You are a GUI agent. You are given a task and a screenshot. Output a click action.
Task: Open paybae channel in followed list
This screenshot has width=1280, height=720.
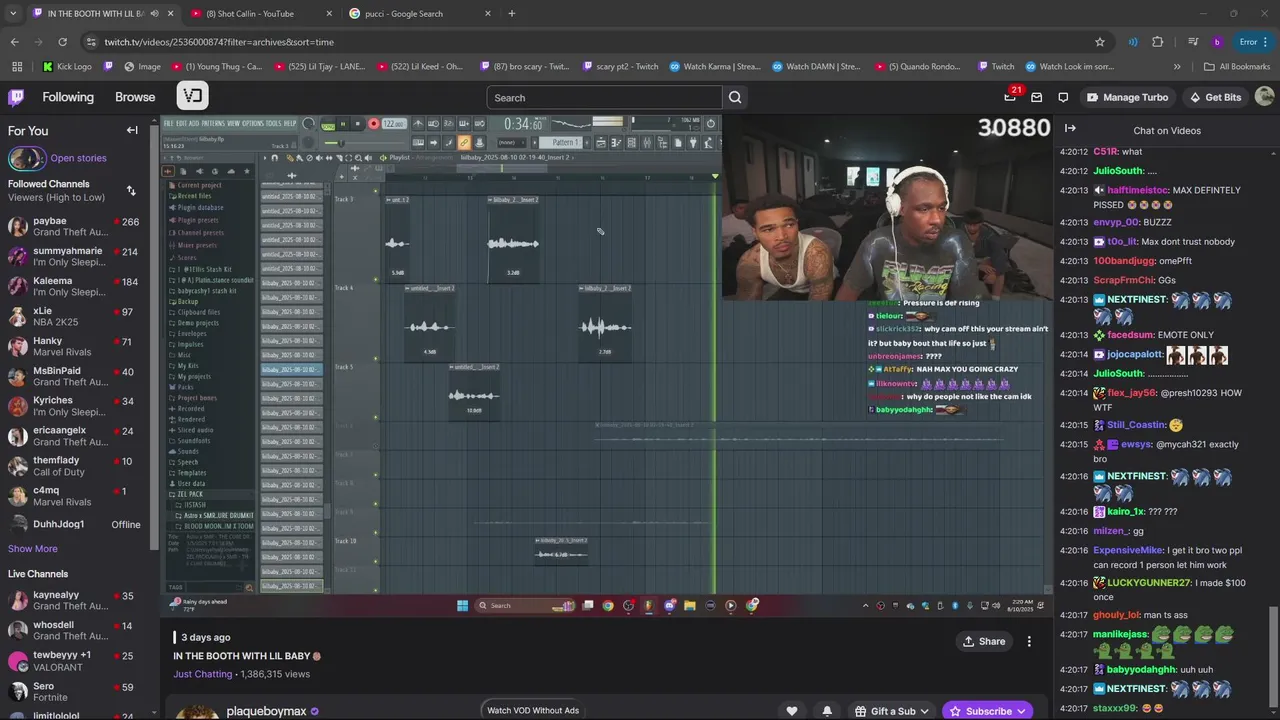(x=75, y=226)
